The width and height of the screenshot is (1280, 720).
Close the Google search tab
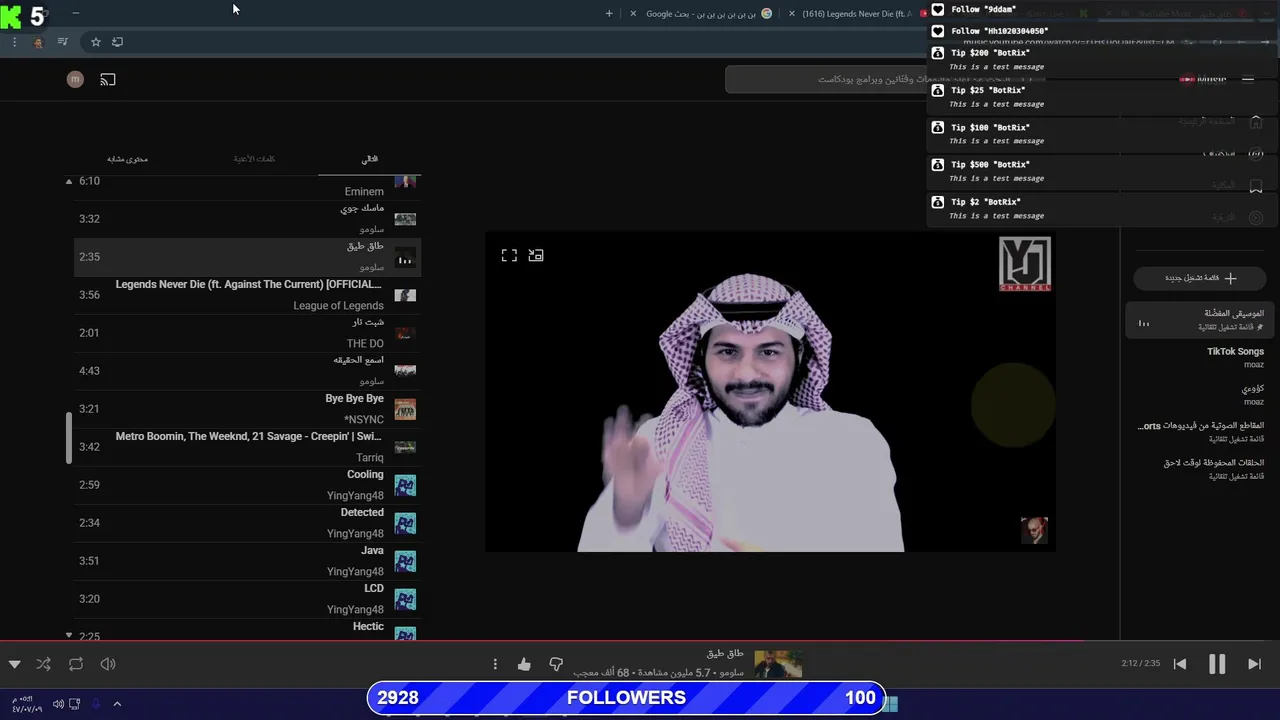pyautogui.click(x=632, y=14)
